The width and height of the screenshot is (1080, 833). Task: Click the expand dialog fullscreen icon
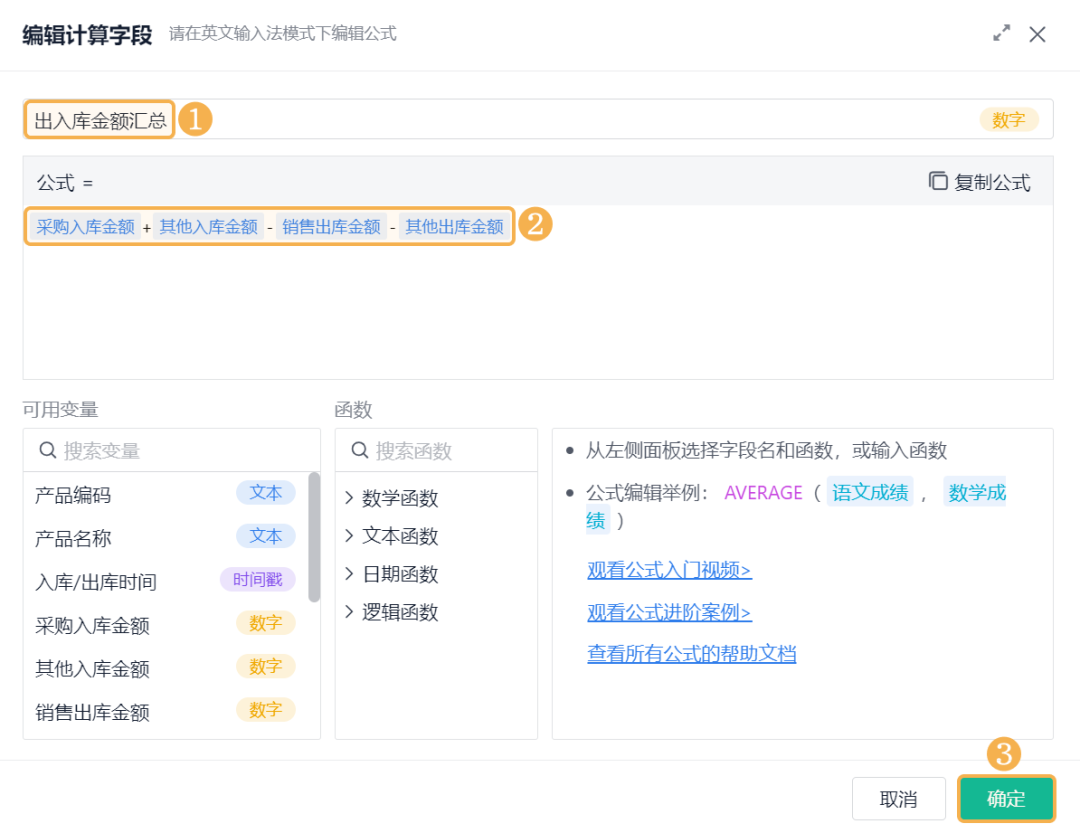point(1001,33)
